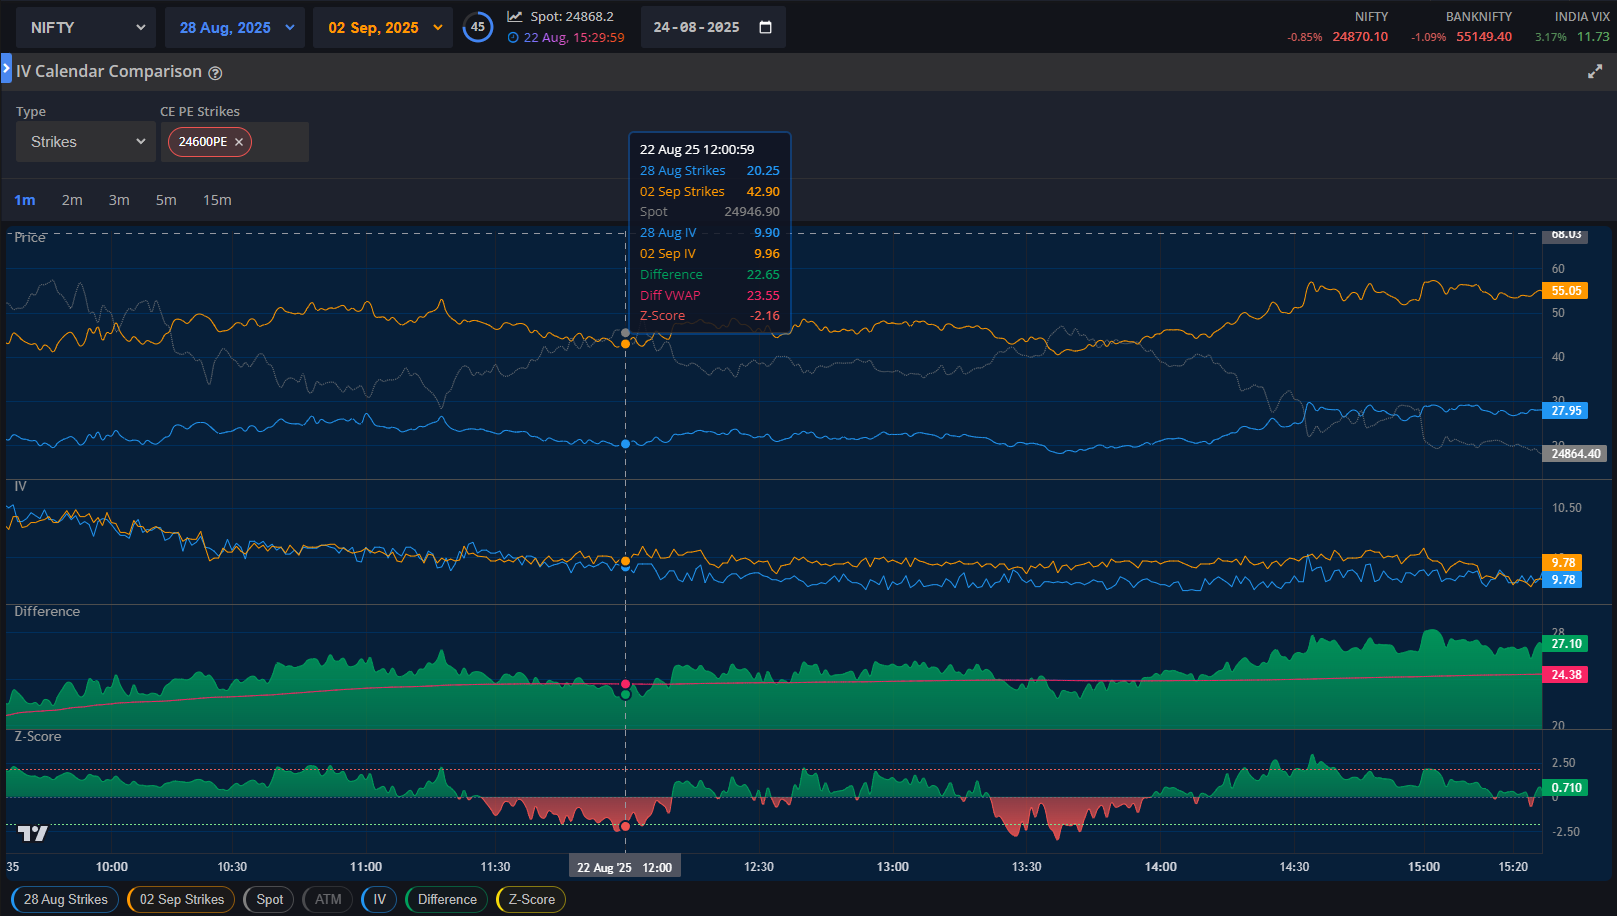This screenshot has height=916, width=1617.
Task: Click the 45 refresh timer icon
Action: tap(478, 27)
